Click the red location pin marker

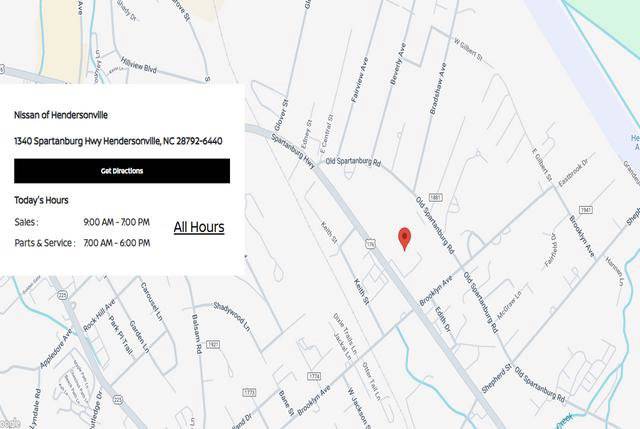pos(404,238)
